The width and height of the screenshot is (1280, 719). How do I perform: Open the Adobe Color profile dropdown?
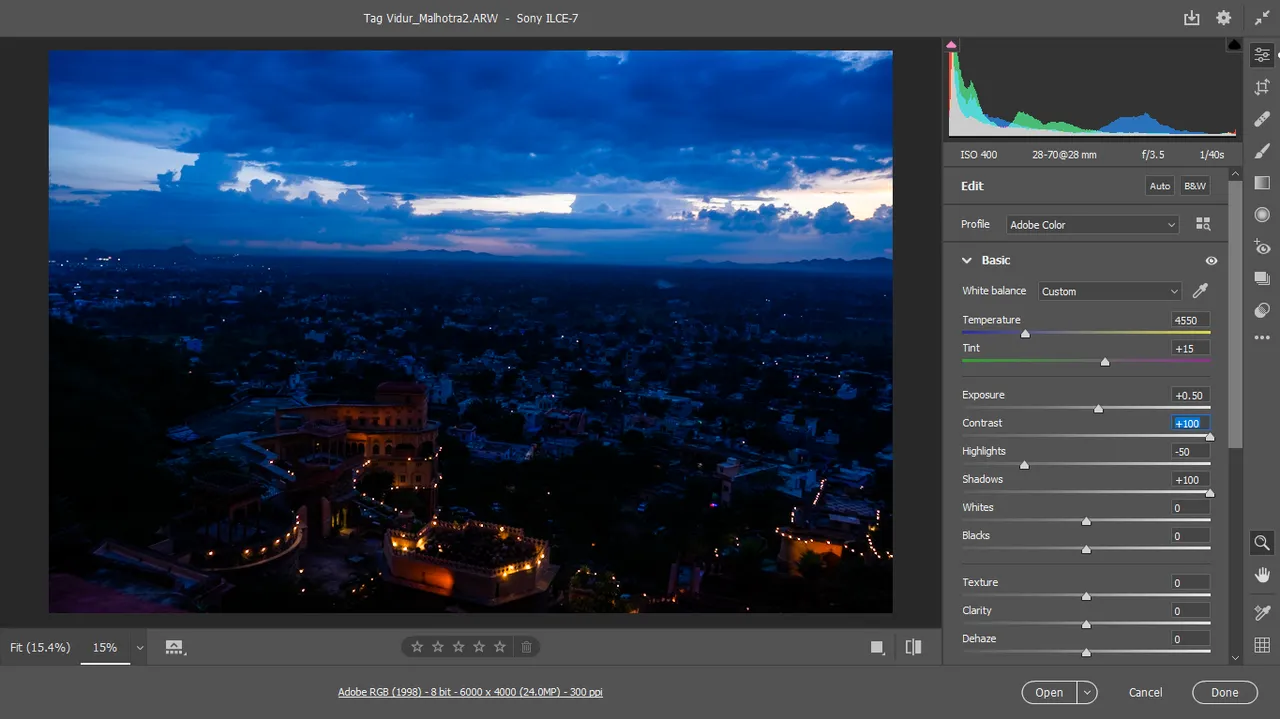pos(1092,225)
